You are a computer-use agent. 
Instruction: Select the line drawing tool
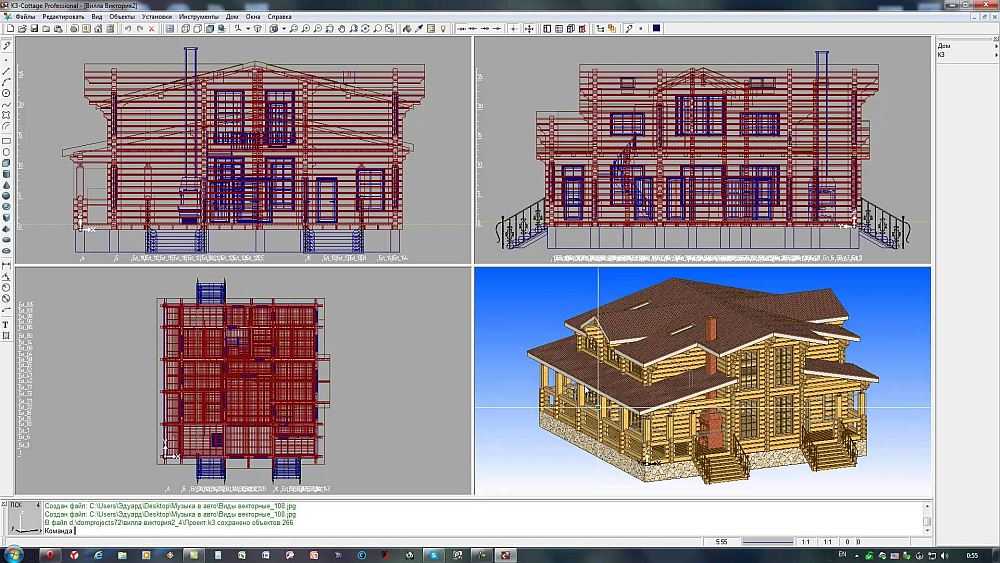pyautogui.click(x=6, y=70)
